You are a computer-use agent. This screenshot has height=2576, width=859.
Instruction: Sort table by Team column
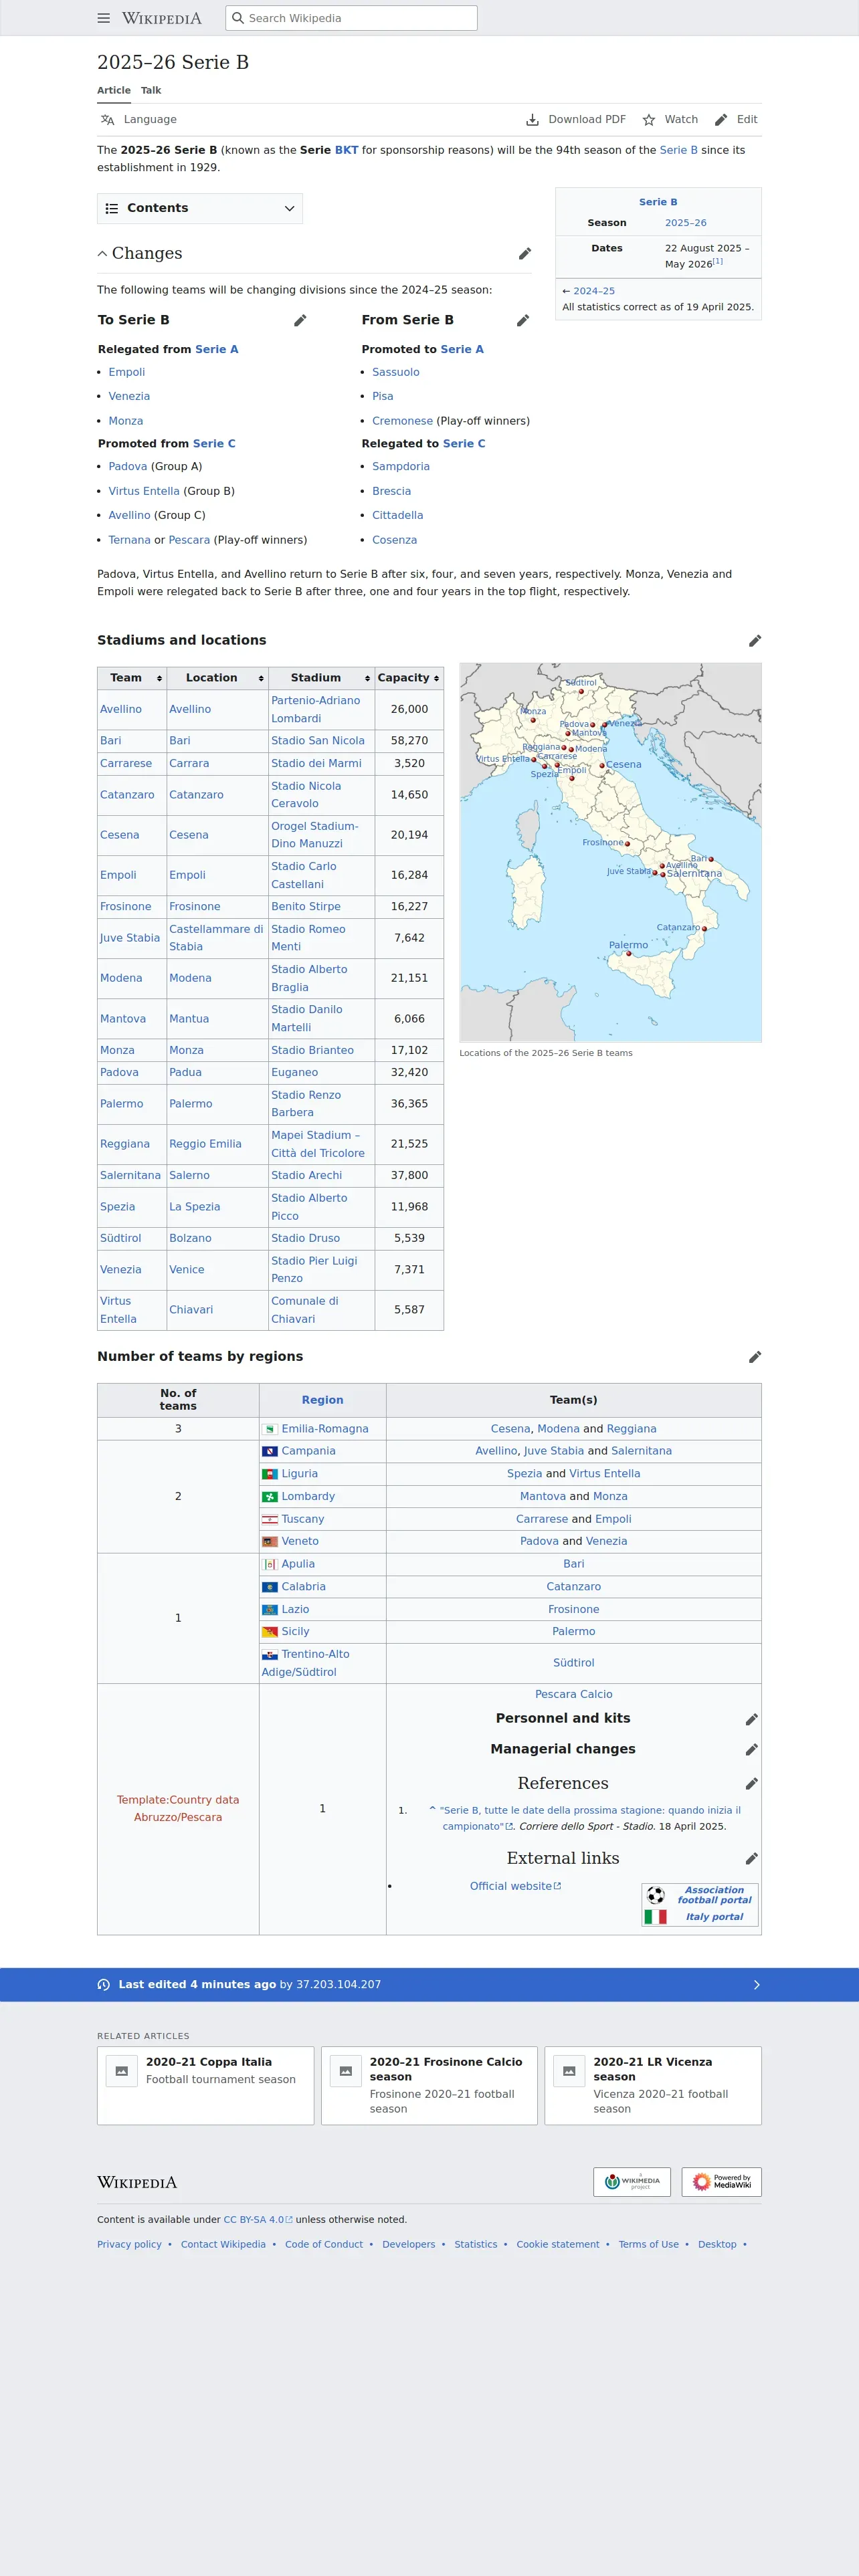132,678
